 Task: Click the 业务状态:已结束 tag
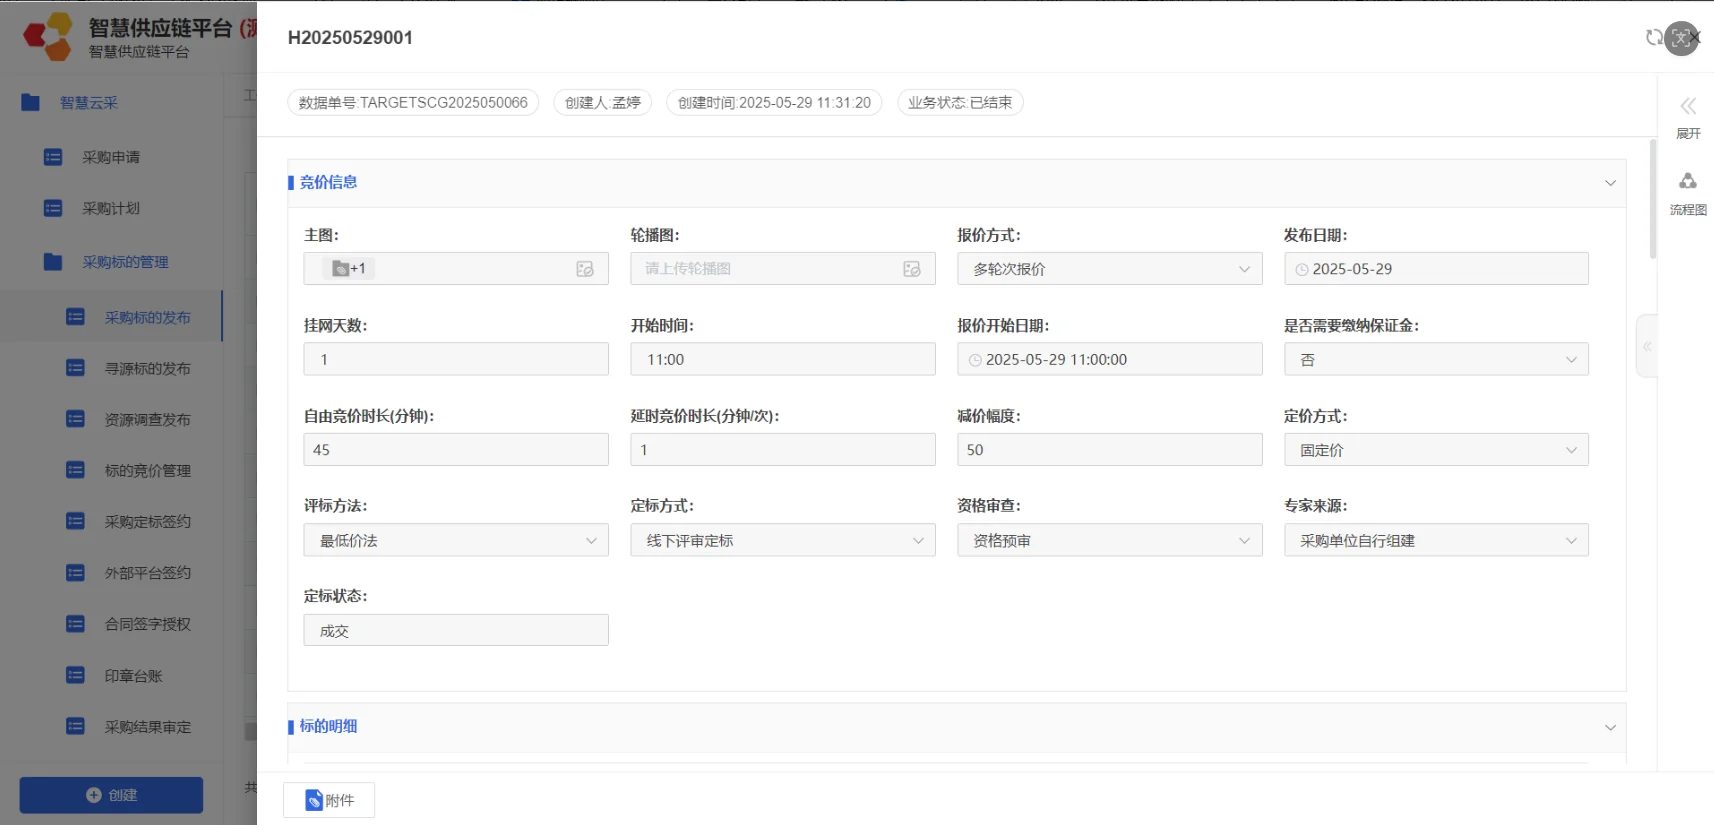point(960,102)
